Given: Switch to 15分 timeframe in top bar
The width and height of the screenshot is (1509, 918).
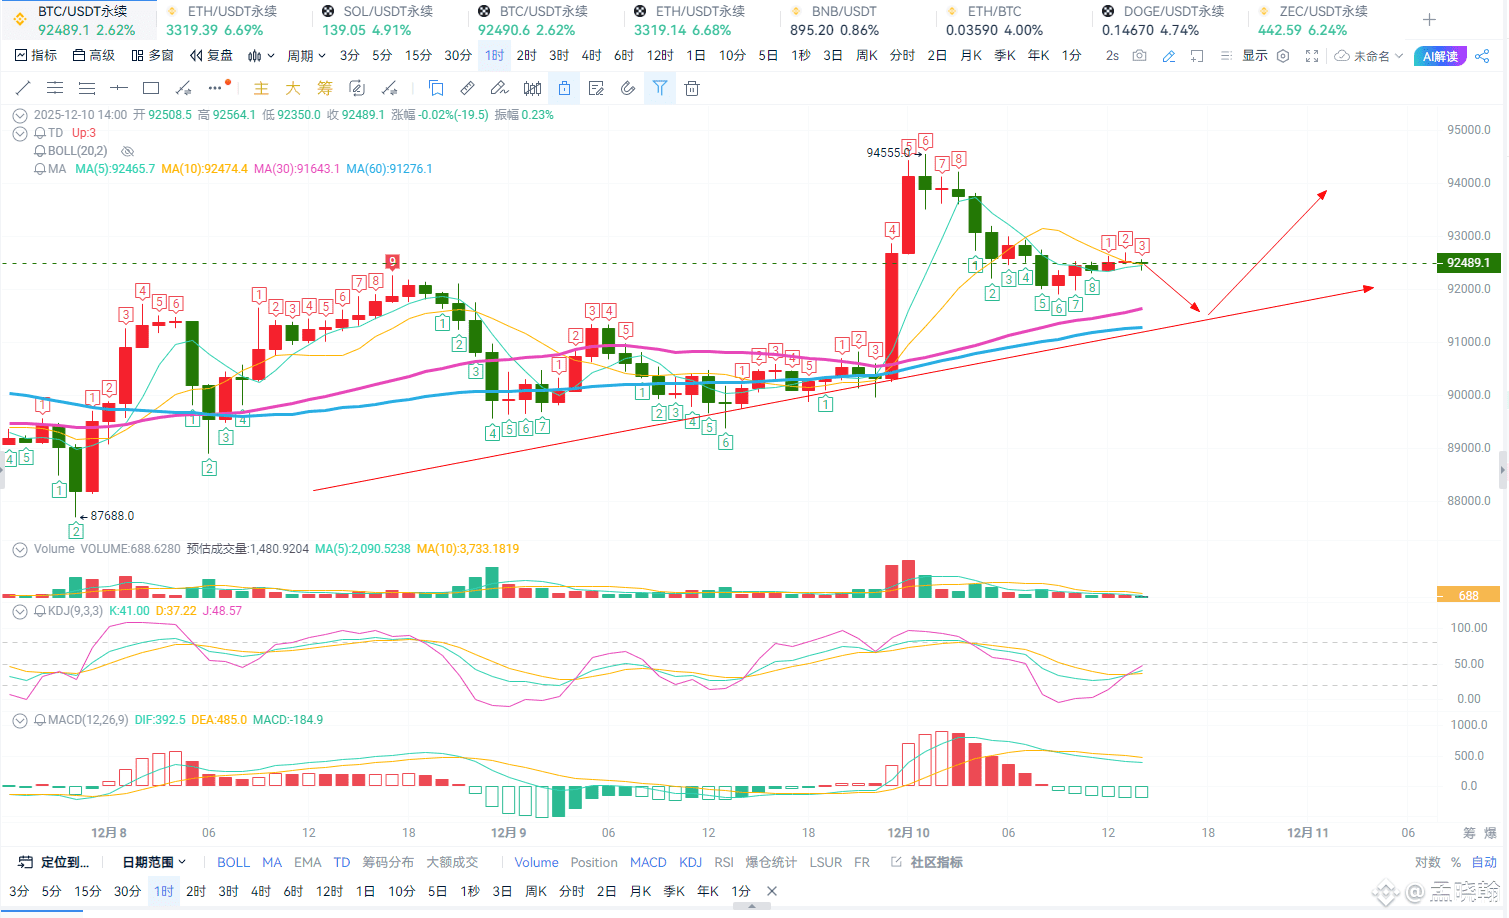Looking at the screenshot, I should click(x=418, y=56).
